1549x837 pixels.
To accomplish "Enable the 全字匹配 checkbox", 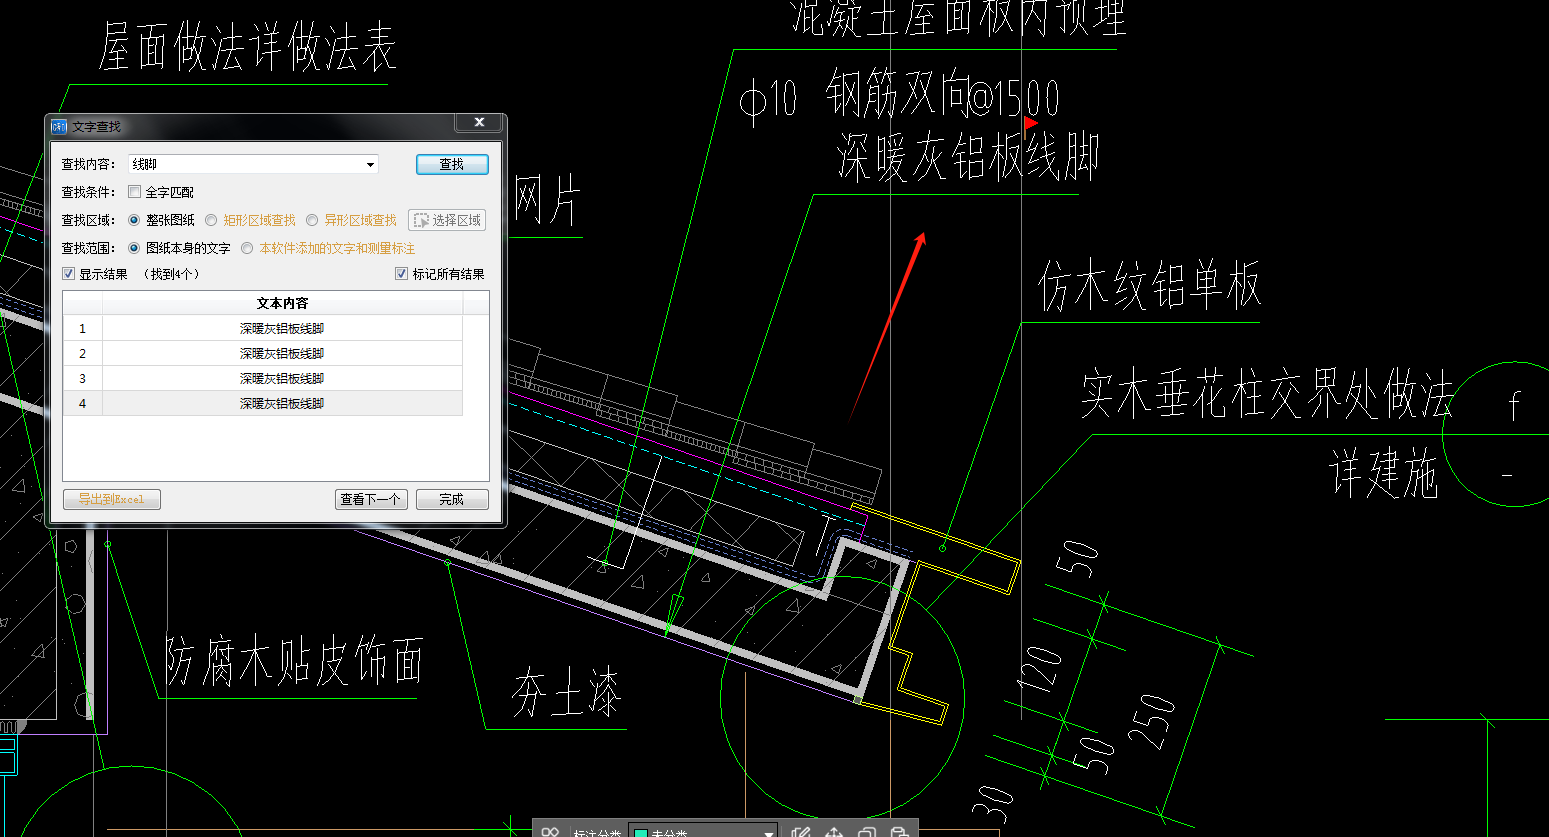I will pos(135,192).
